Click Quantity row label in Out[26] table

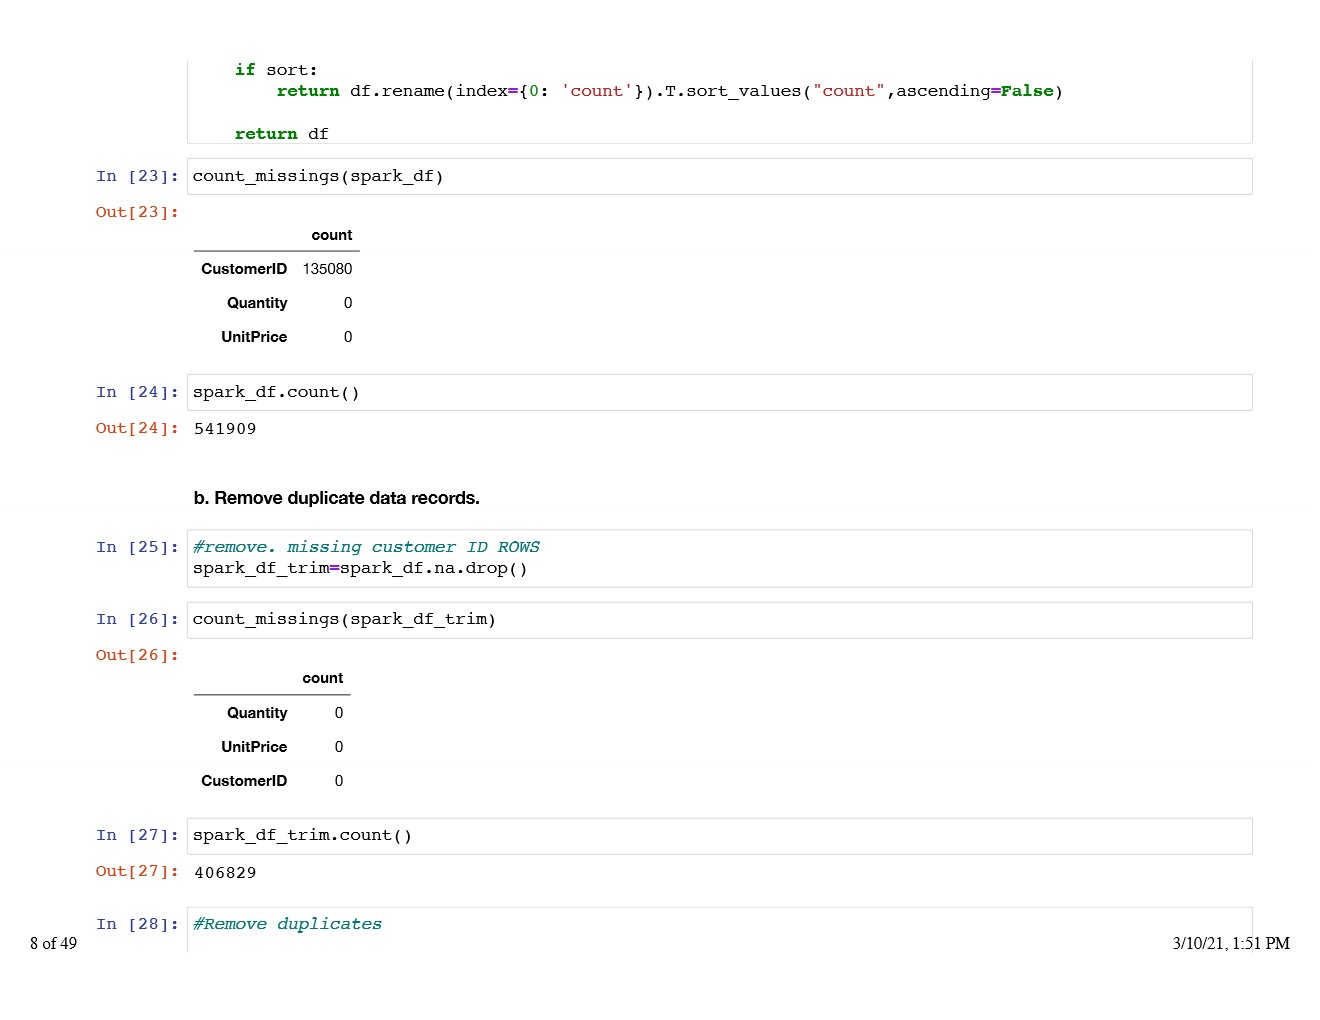257,713
